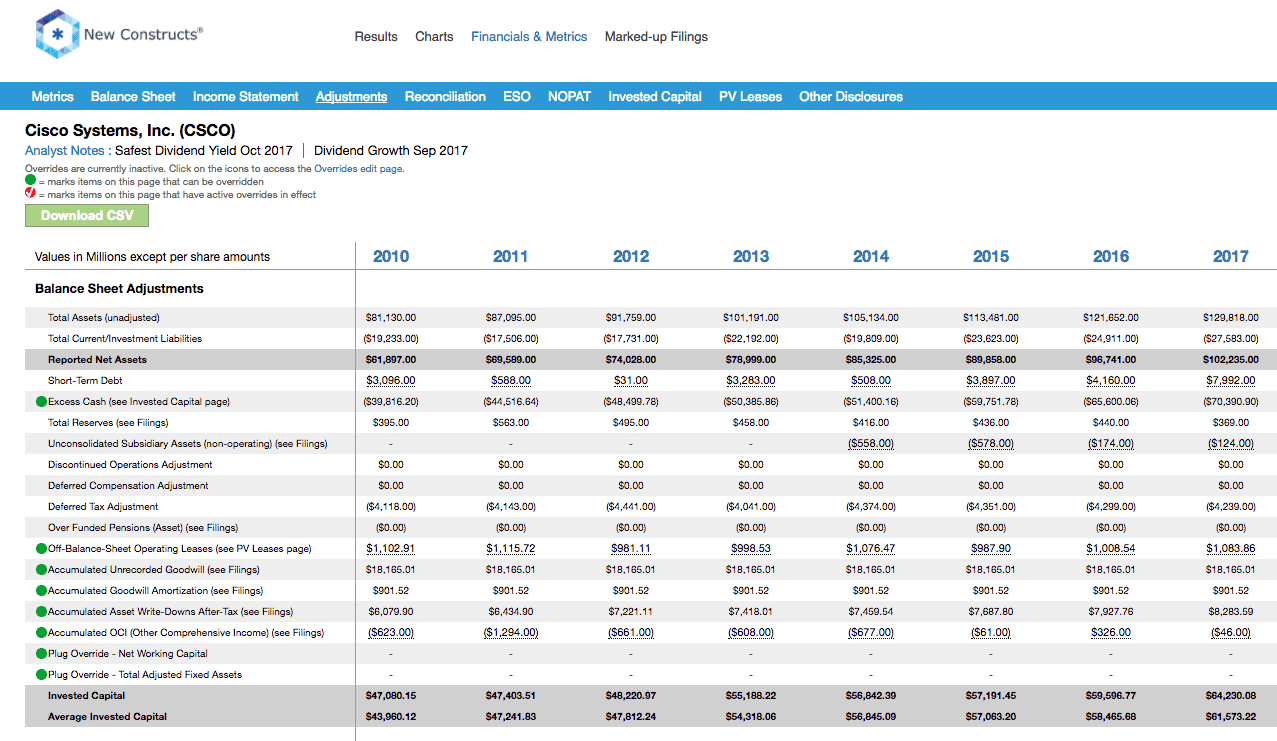Click 2017 Operating Leases value $1,083.86
Viewport: 1277px width, 741px height.
(x=1231, y=549)
